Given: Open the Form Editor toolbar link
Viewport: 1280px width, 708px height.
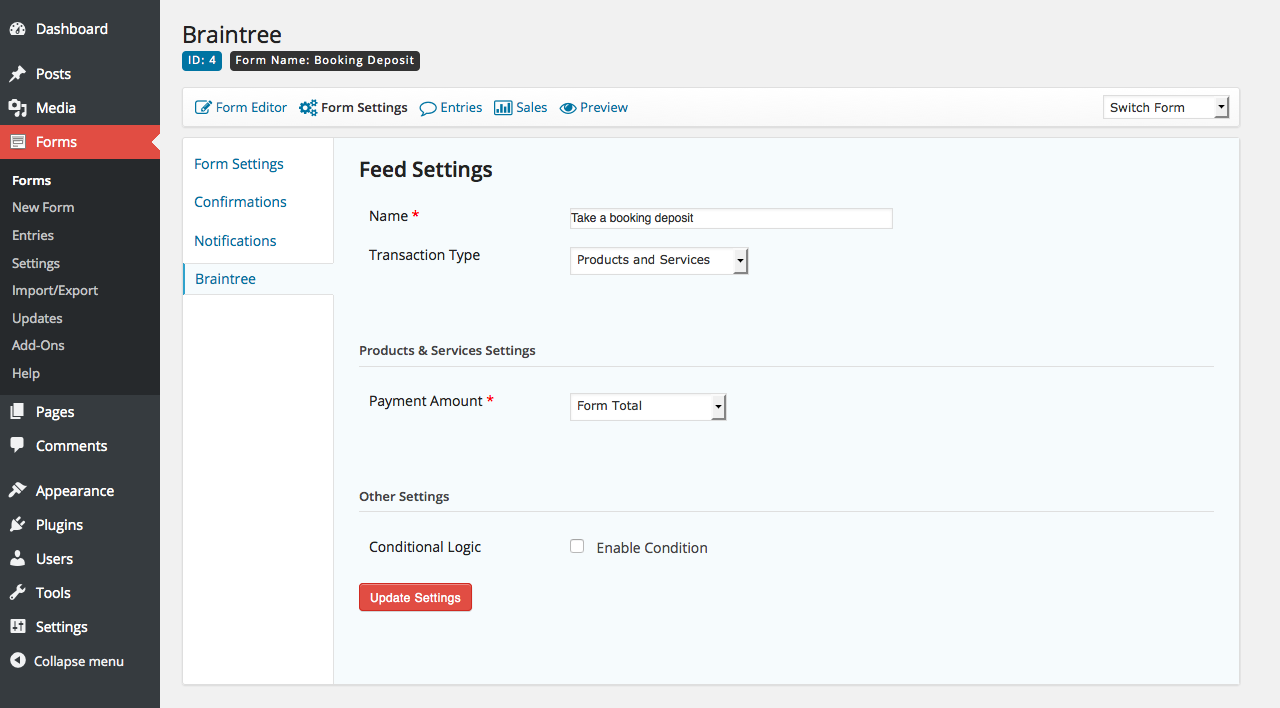Looking at the screenshot, I should tap(241, 107).
